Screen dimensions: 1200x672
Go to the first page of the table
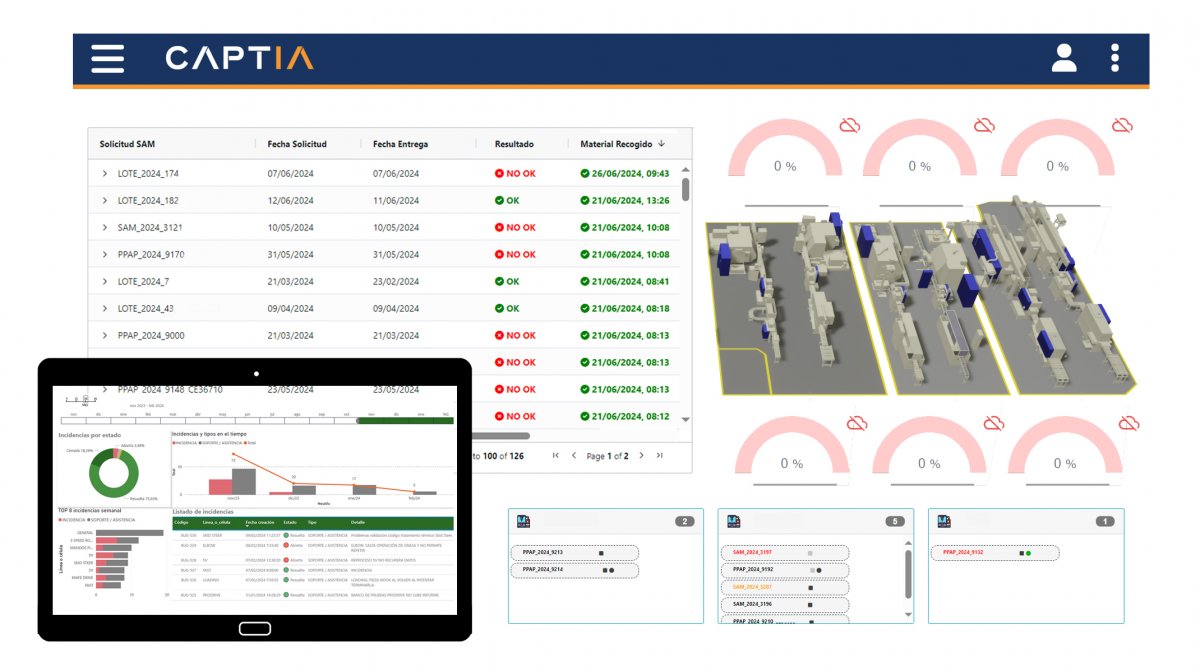(x=556, y=455)
